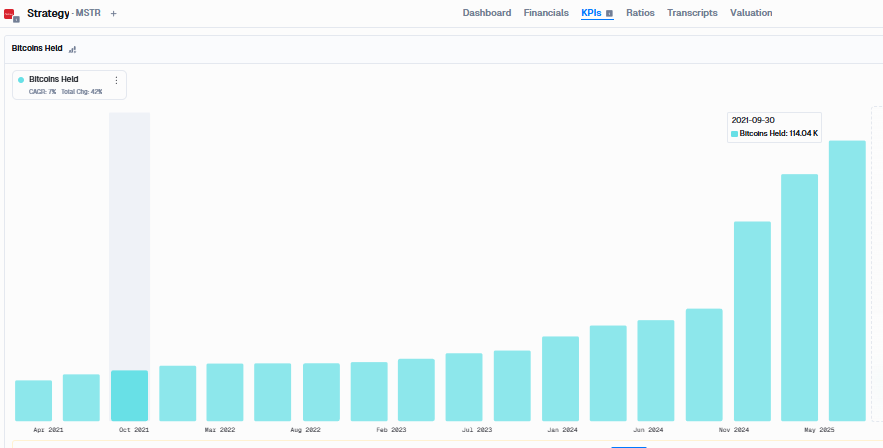The image size is (883, 448).
Task: Click the info badge next to KPIs
Action: [x=609, y=13]
